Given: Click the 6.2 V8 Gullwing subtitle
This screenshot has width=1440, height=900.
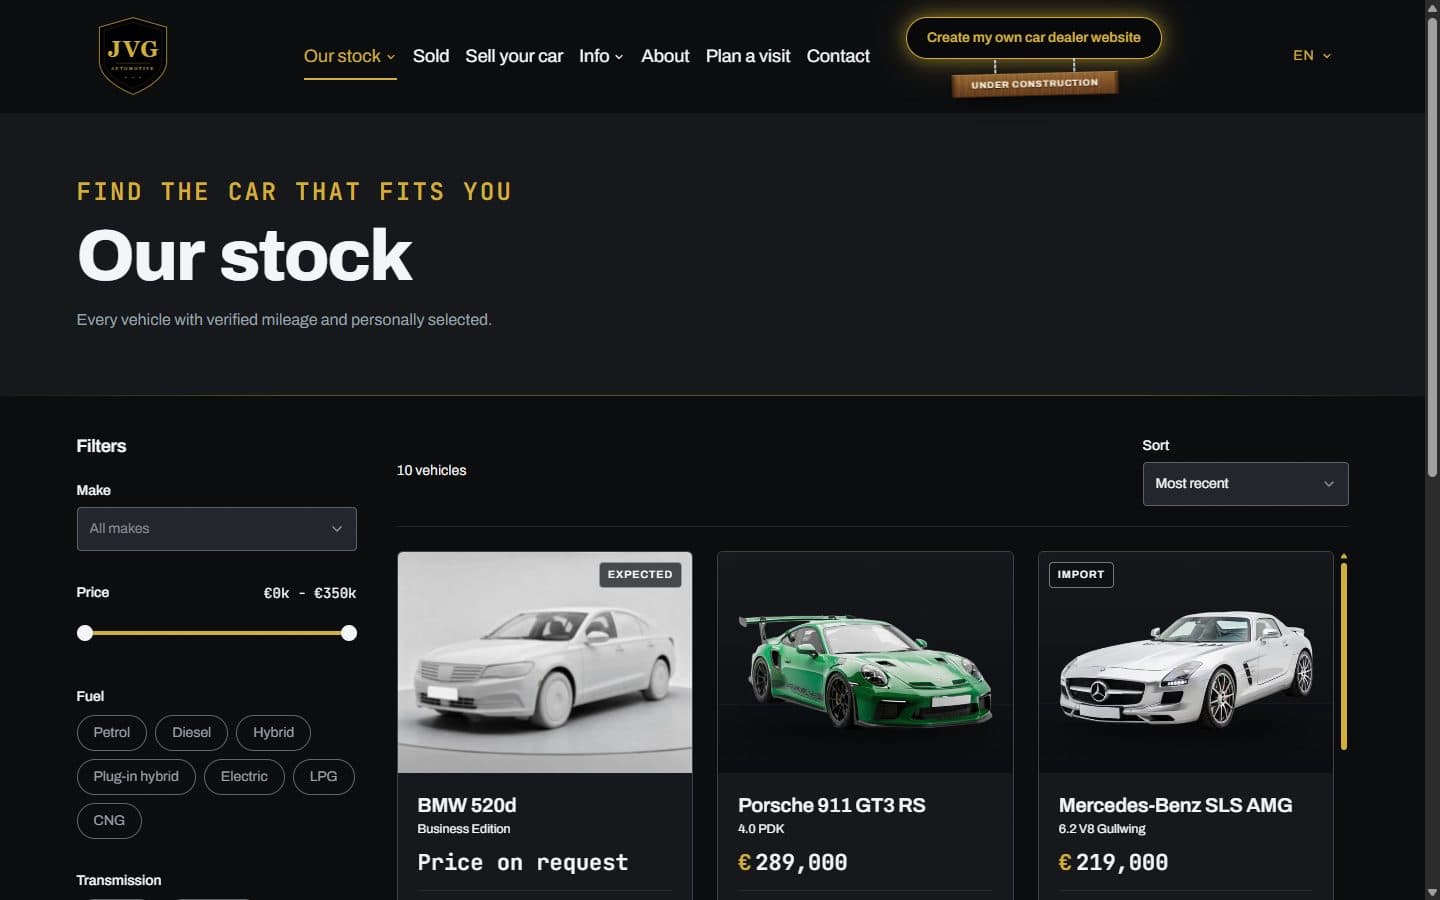Looking at the screenshot, I should (x=1102, y=829).
